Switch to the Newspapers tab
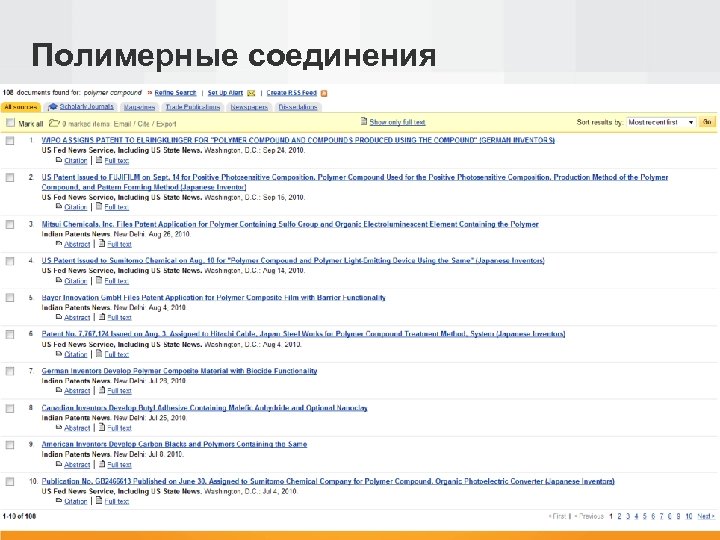Screen dimensions: 720x540 click(249, 107)
